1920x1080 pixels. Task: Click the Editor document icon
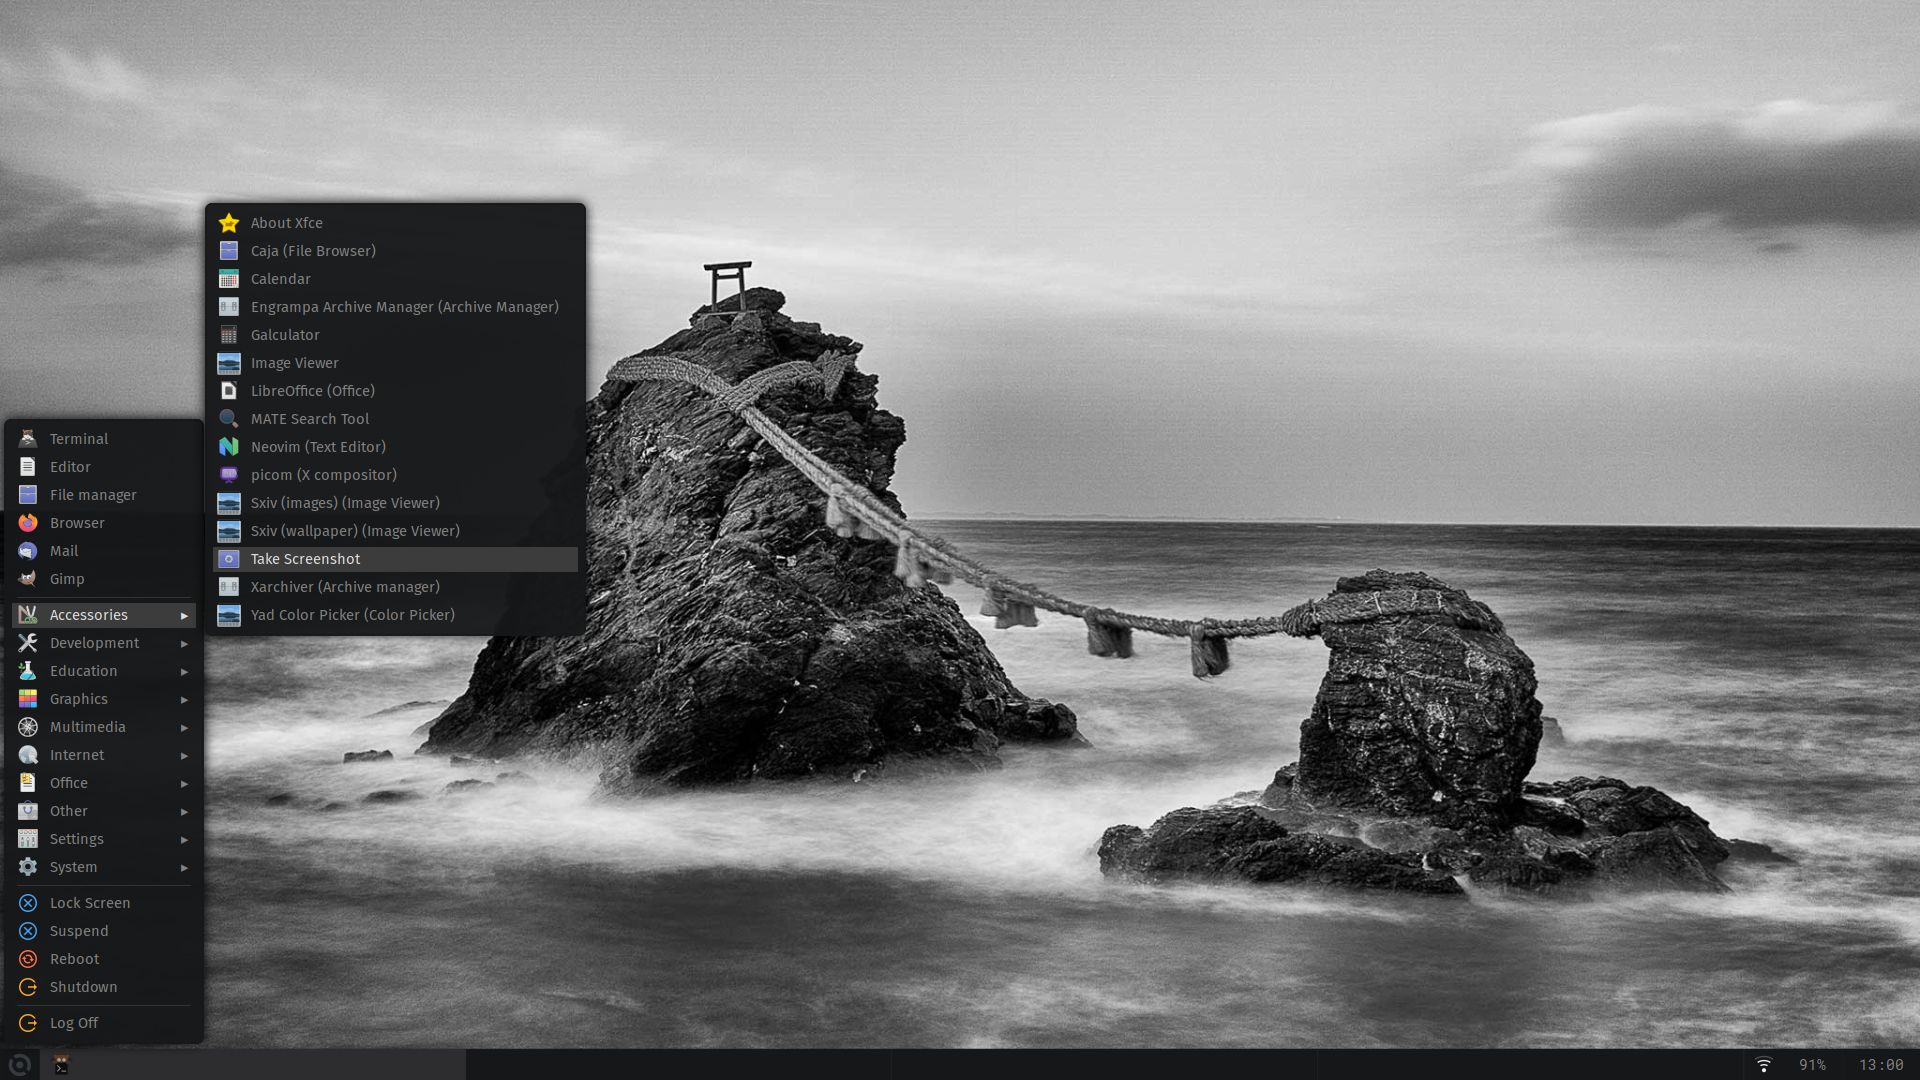tap(28, 467)
